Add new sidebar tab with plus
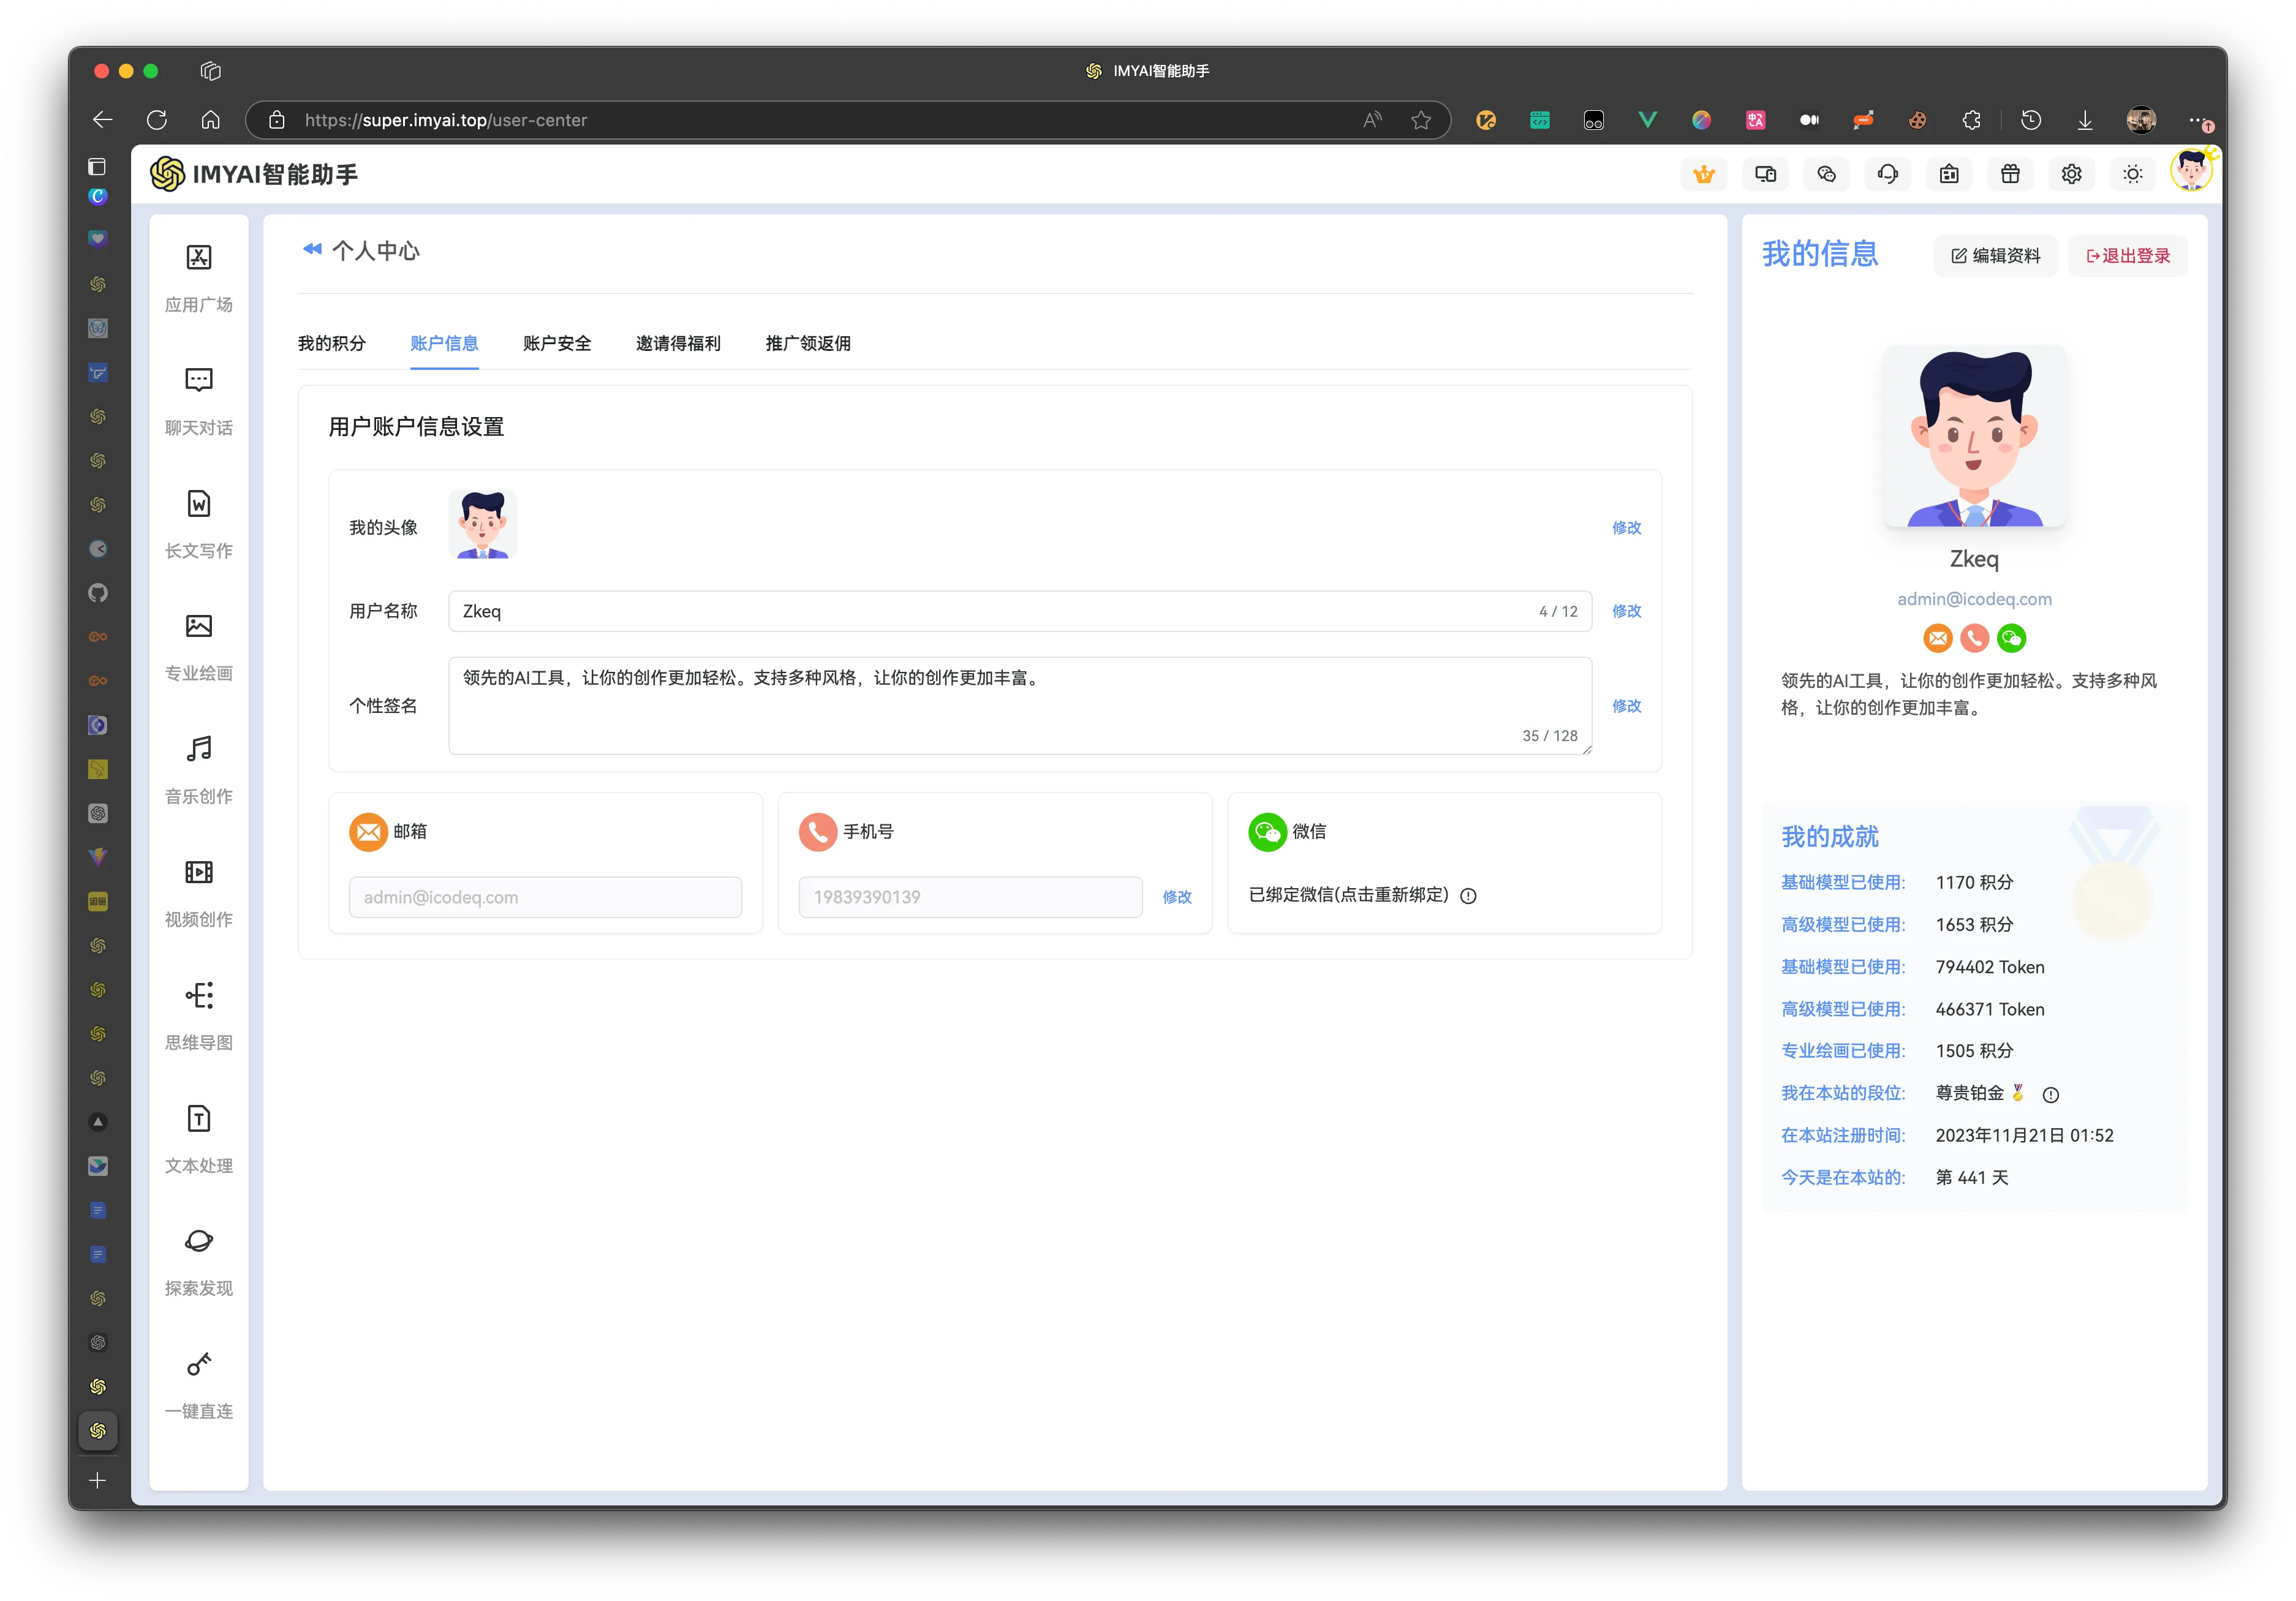The height and width of the screenshot is (1601, 2296). pyautogui.click(x=97, y=1480)
